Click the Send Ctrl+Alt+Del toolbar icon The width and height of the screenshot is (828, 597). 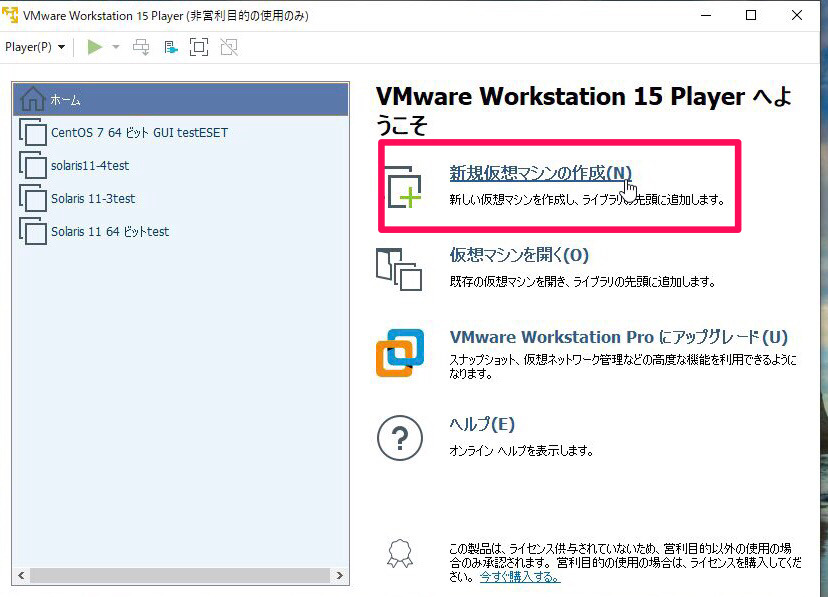tap(141, 47)
